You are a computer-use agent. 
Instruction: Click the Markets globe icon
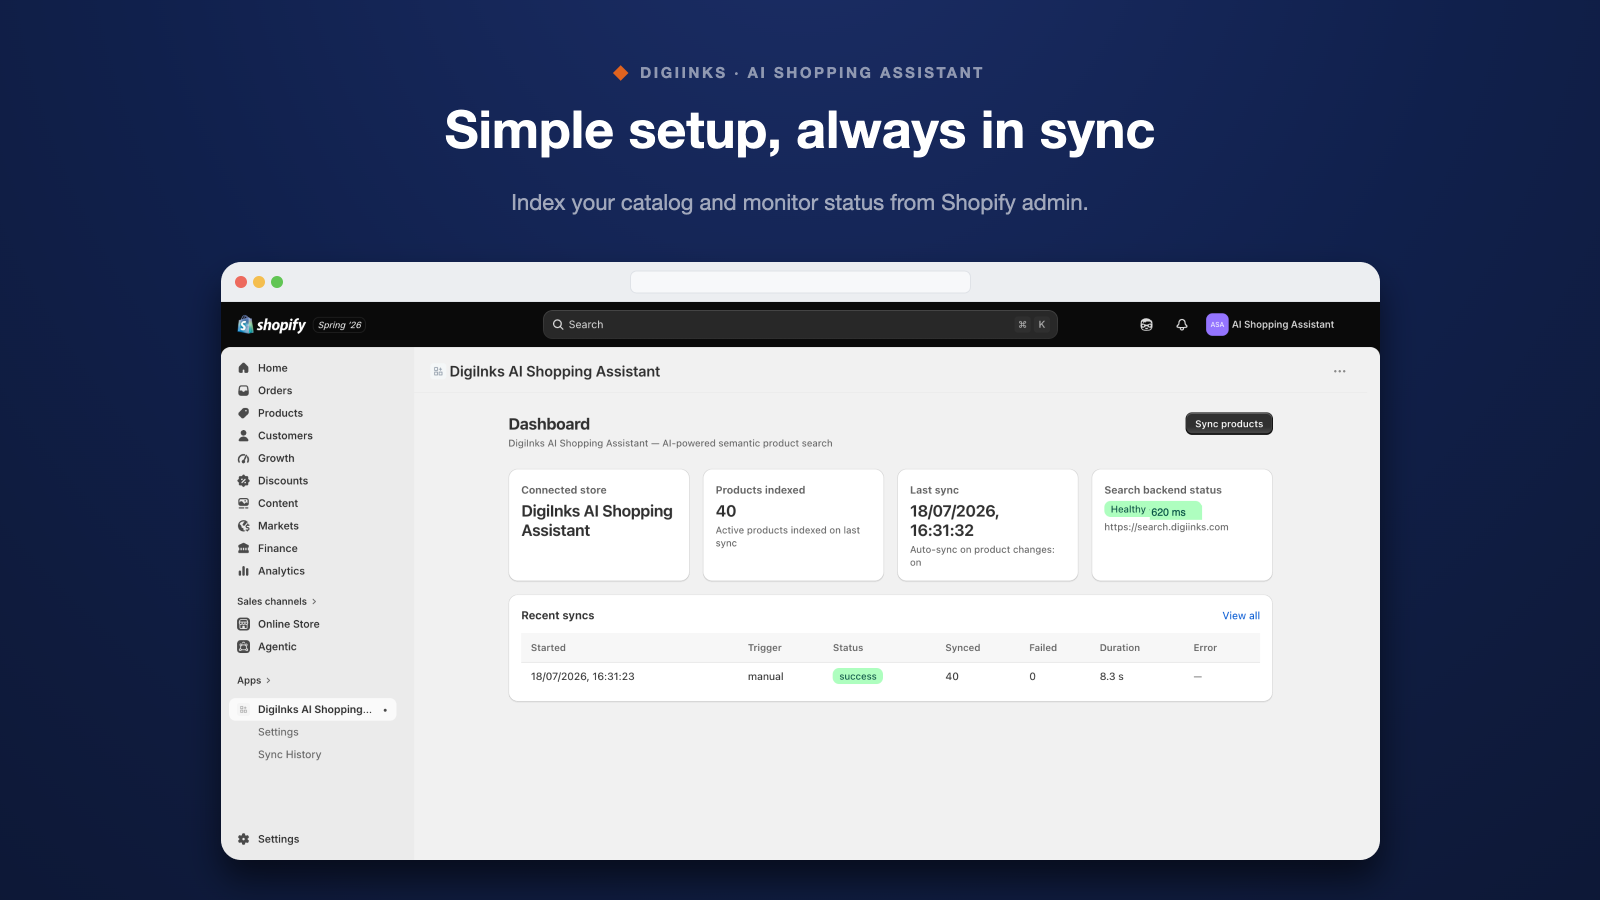[243, 526]
